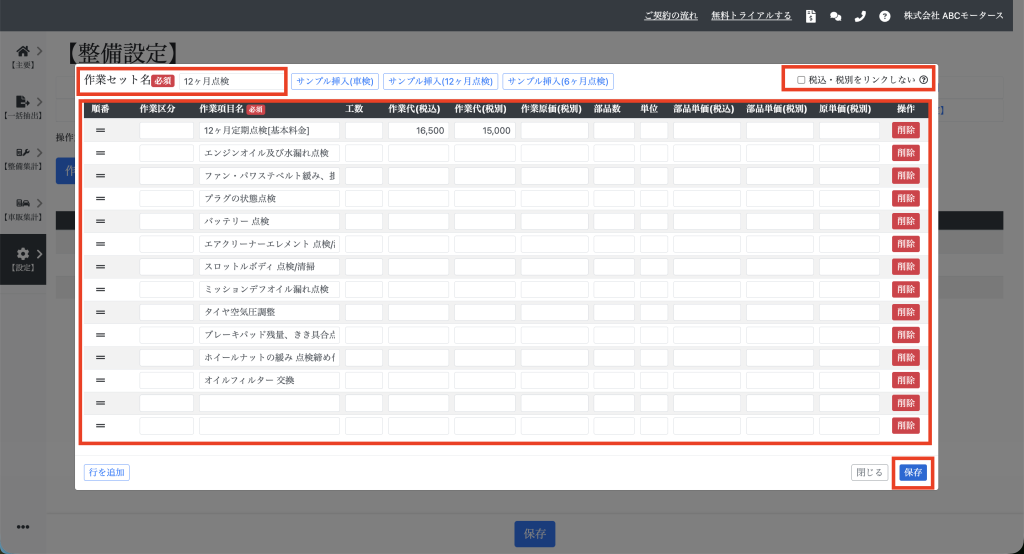Expand the 車販集計 sidebar chevron

click(x=39, y=202)
